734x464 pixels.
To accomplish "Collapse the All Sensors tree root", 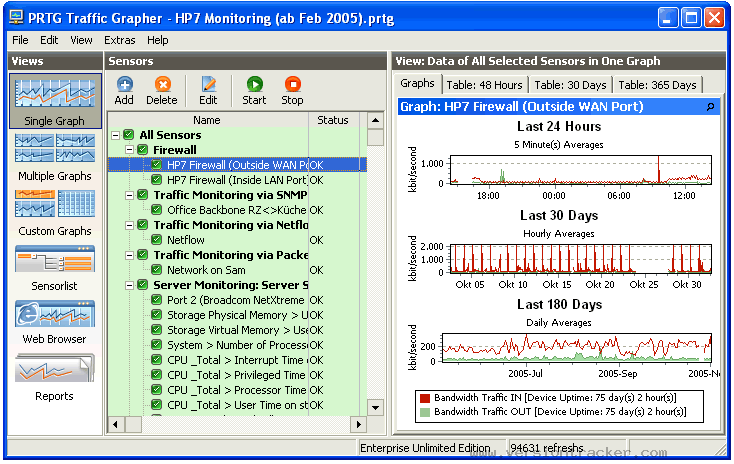I will [116, 135].
